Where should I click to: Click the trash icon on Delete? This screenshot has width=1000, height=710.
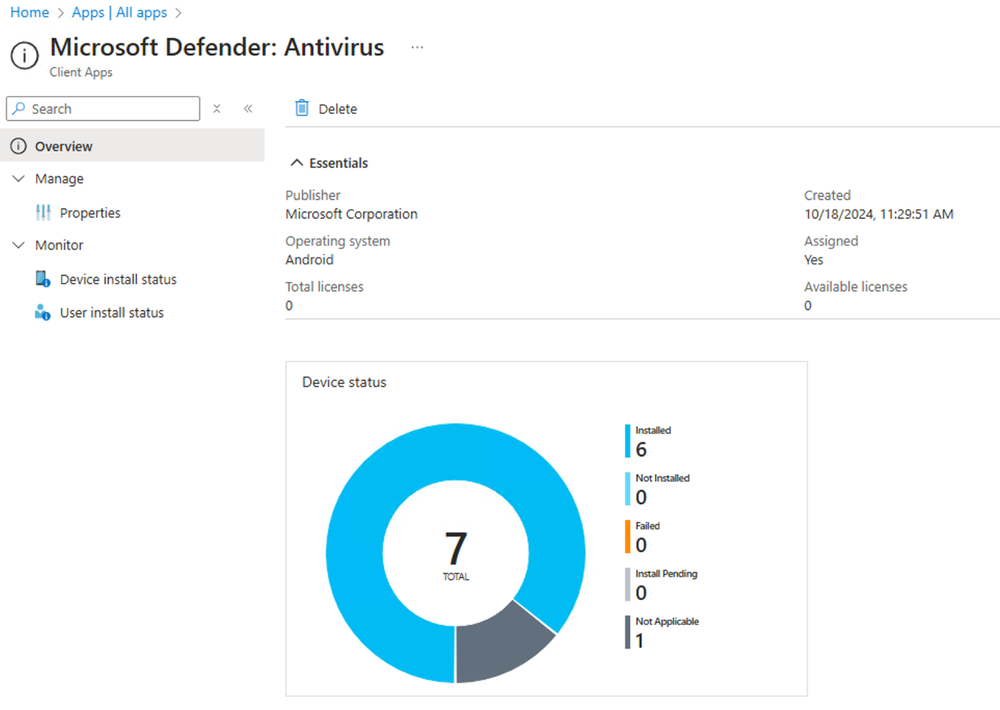tap(301, 108)
